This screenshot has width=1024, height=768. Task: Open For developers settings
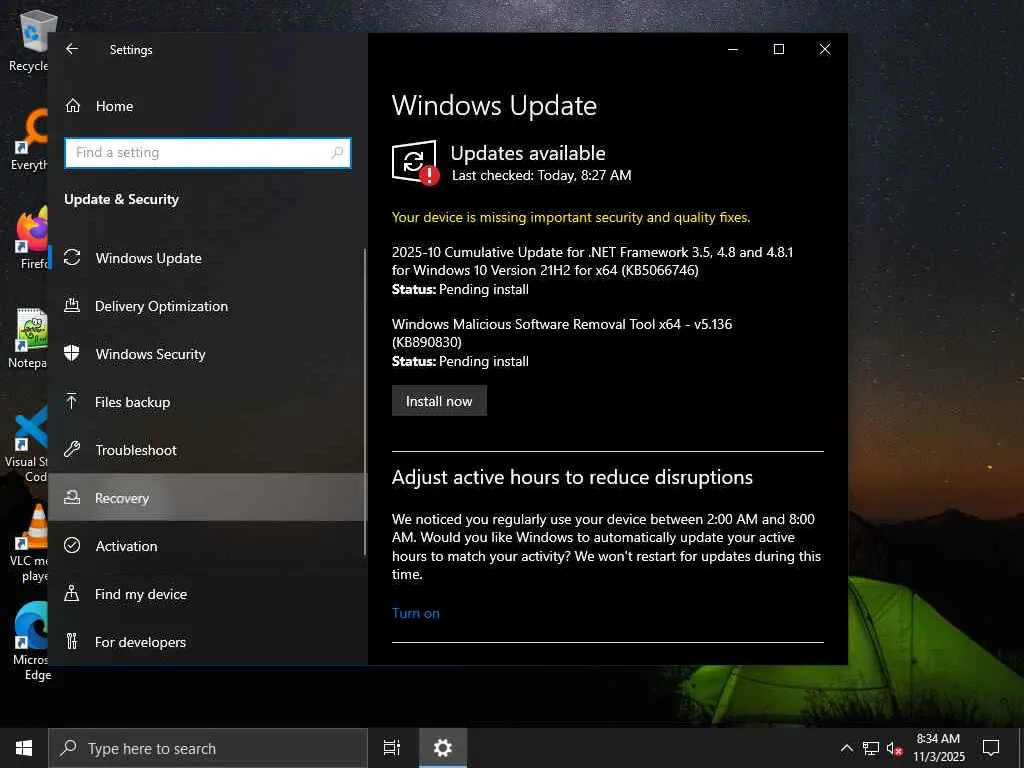pos(207,642)
